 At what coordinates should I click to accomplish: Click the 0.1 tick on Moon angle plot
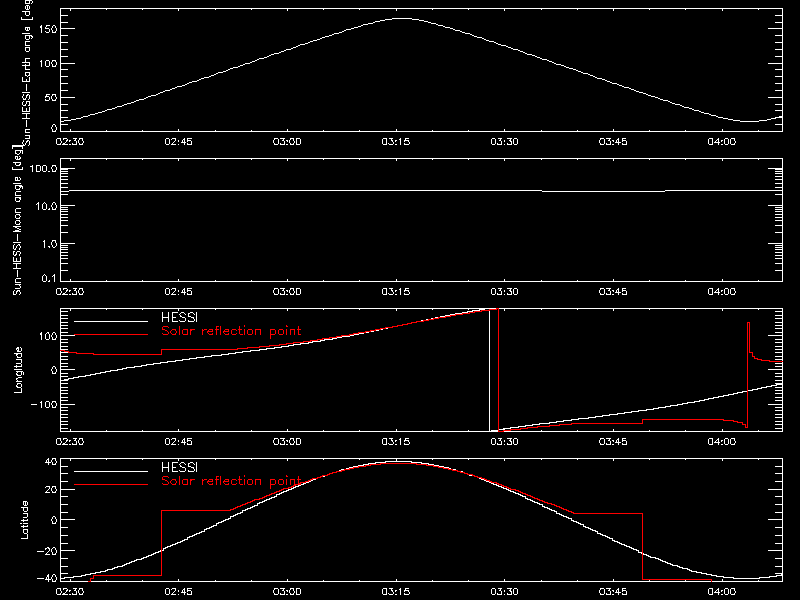[x=49, y=279]
